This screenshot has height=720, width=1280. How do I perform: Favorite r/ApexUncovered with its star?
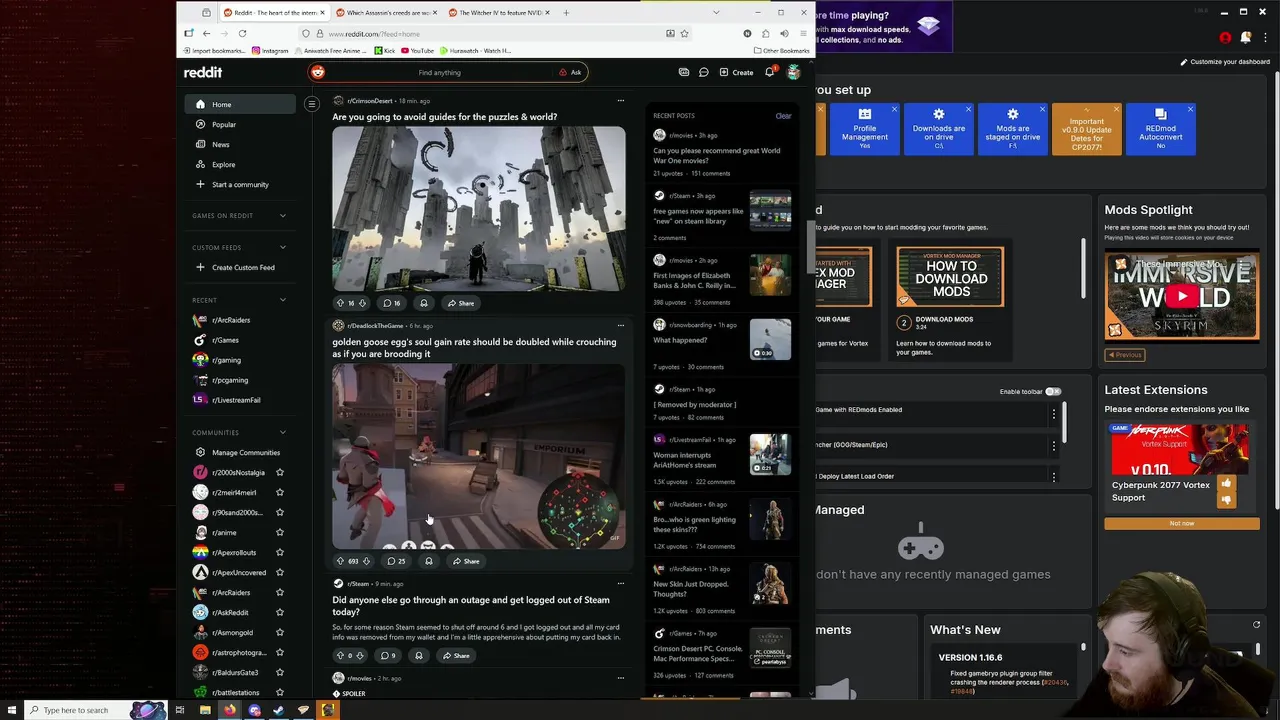point(280,572)
